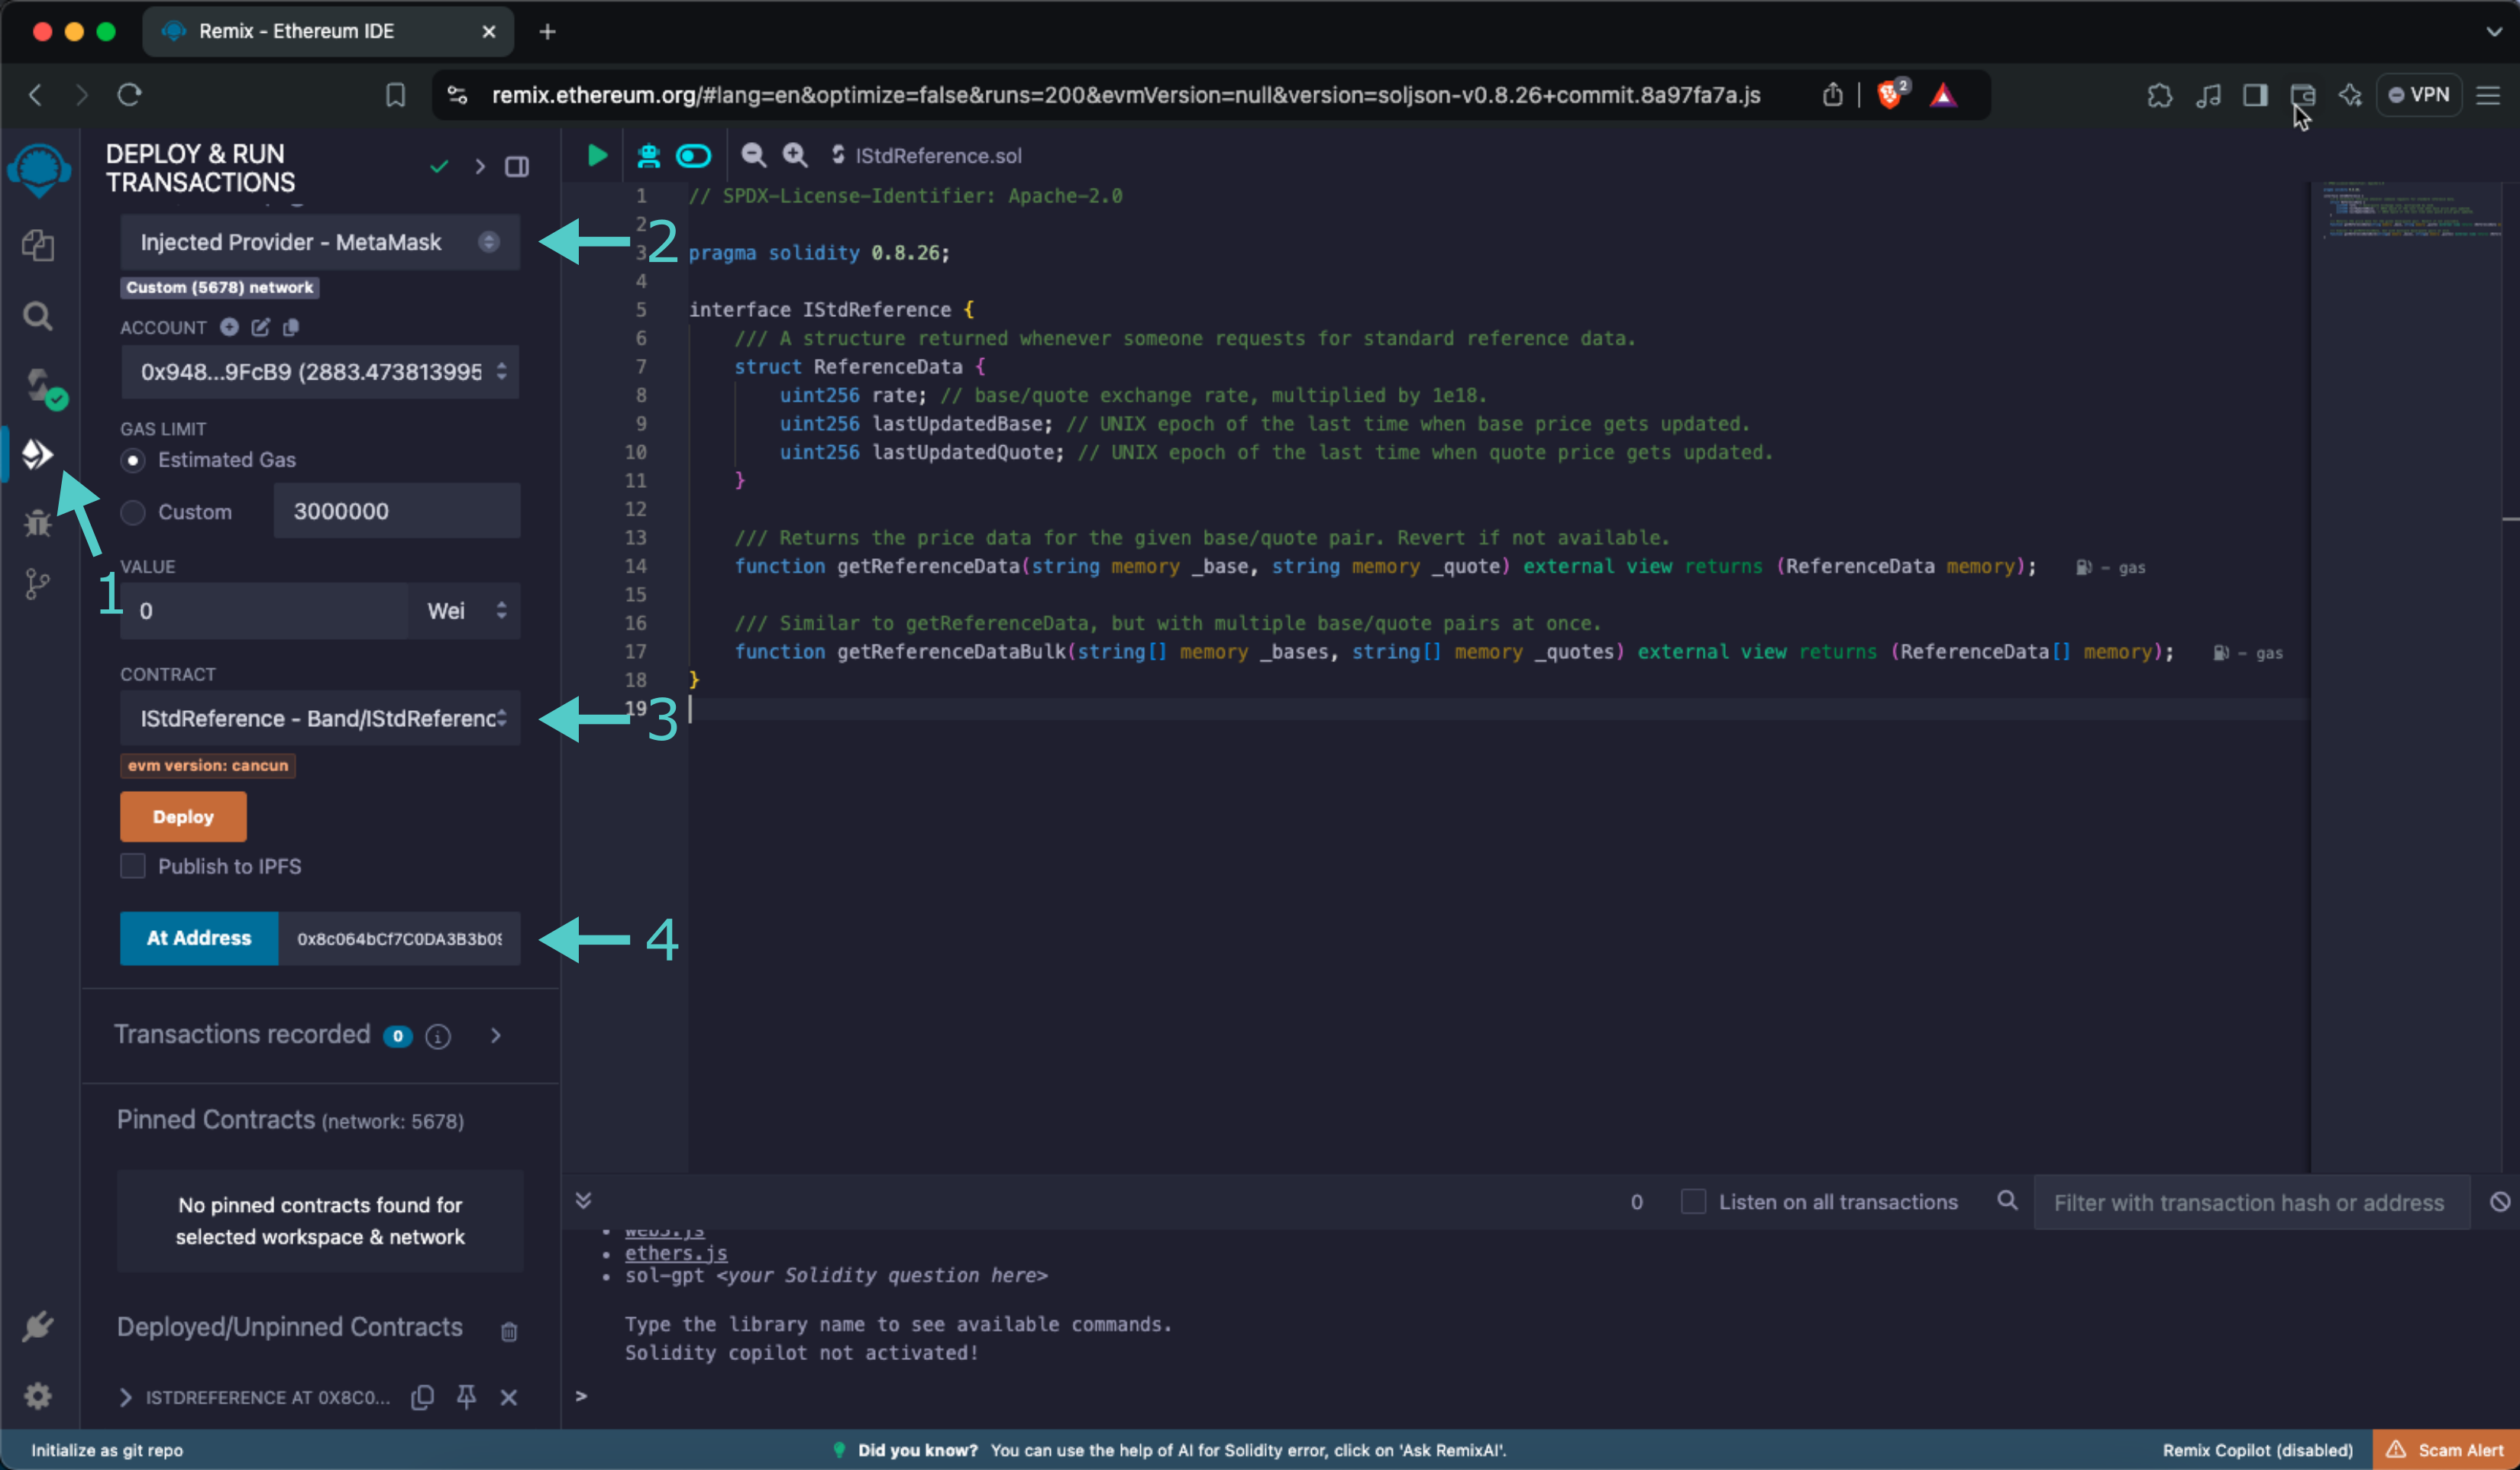The height and width of the screenshot is (1470, 2520).
Task: Open the Settings gear icon in sidebar
Action: pos(38,1396)
